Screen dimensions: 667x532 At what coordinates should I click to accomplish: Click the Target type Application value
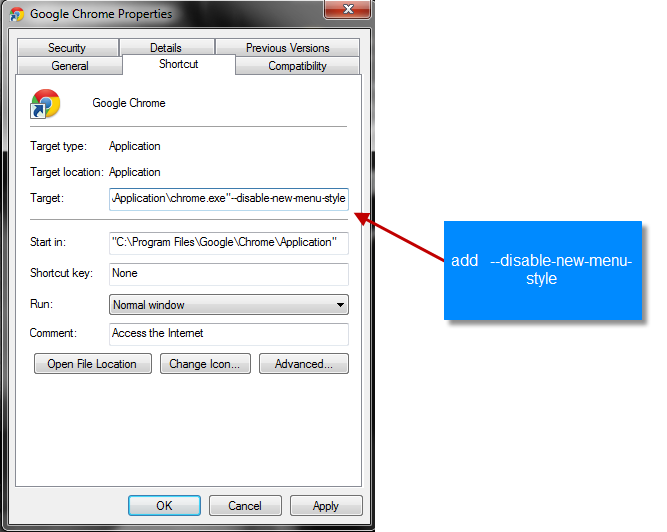click(x=134, y=146)
